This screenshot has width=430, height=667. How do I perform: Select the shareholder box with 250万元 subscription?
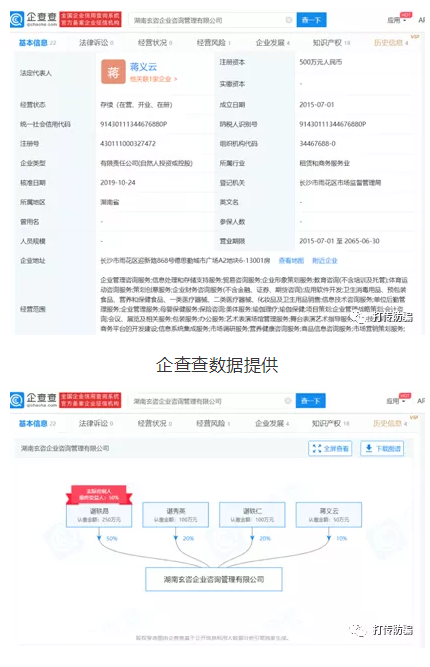click(x=99, y=515)
